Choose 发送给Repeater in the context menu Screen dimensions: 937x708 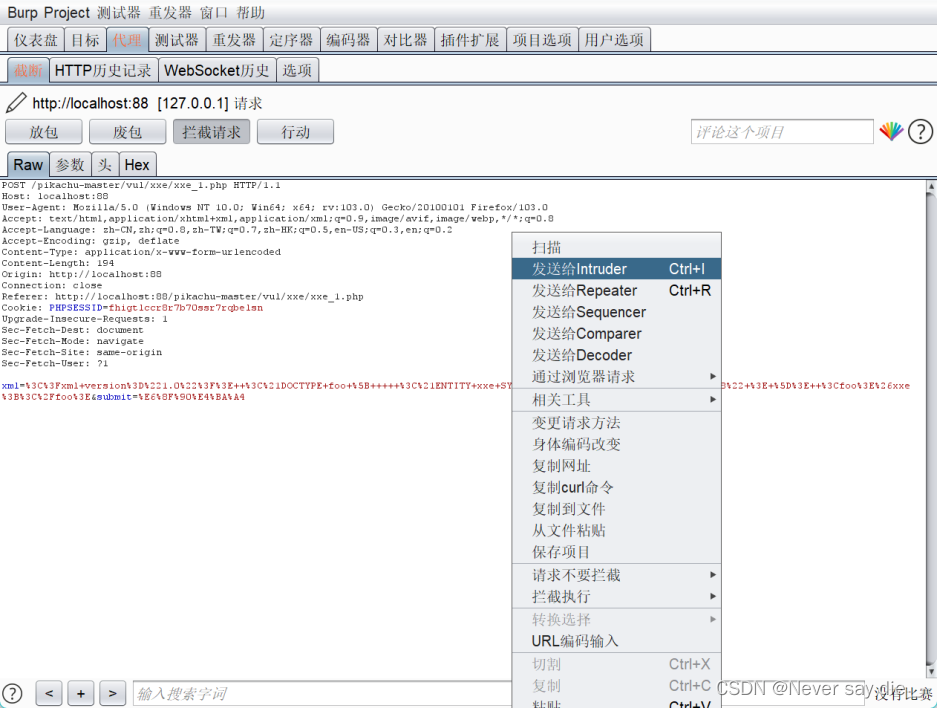coord(617,290)
